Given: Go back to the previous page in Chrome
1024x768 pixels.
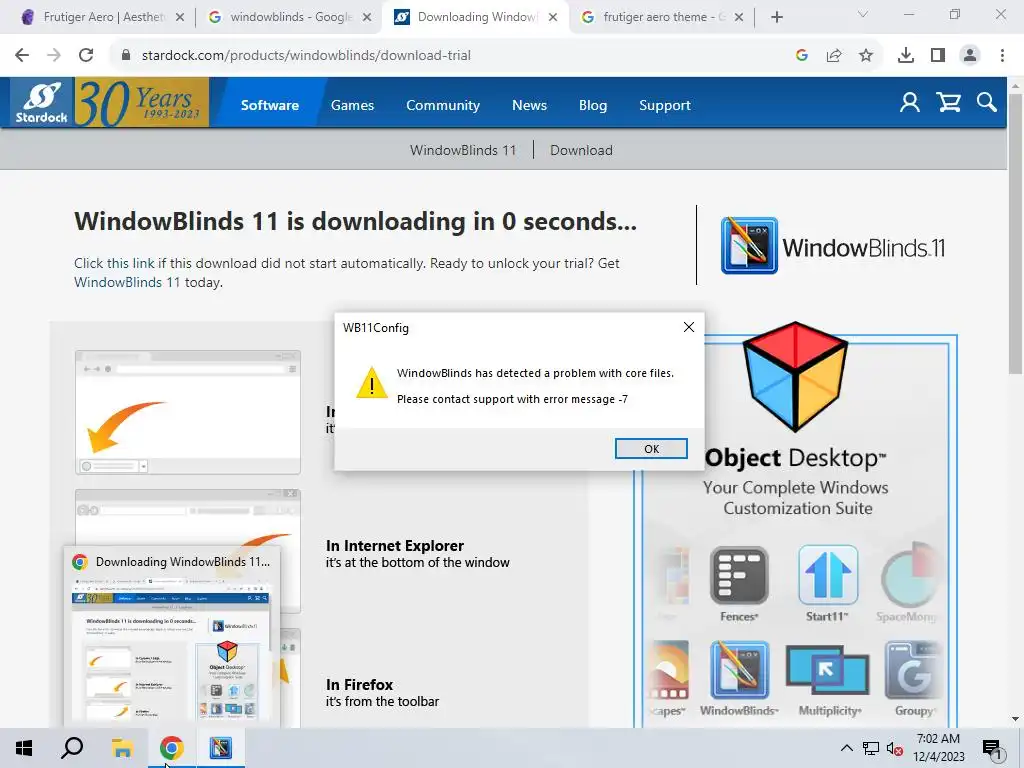Looking at the screenshot, I should 22,56.
